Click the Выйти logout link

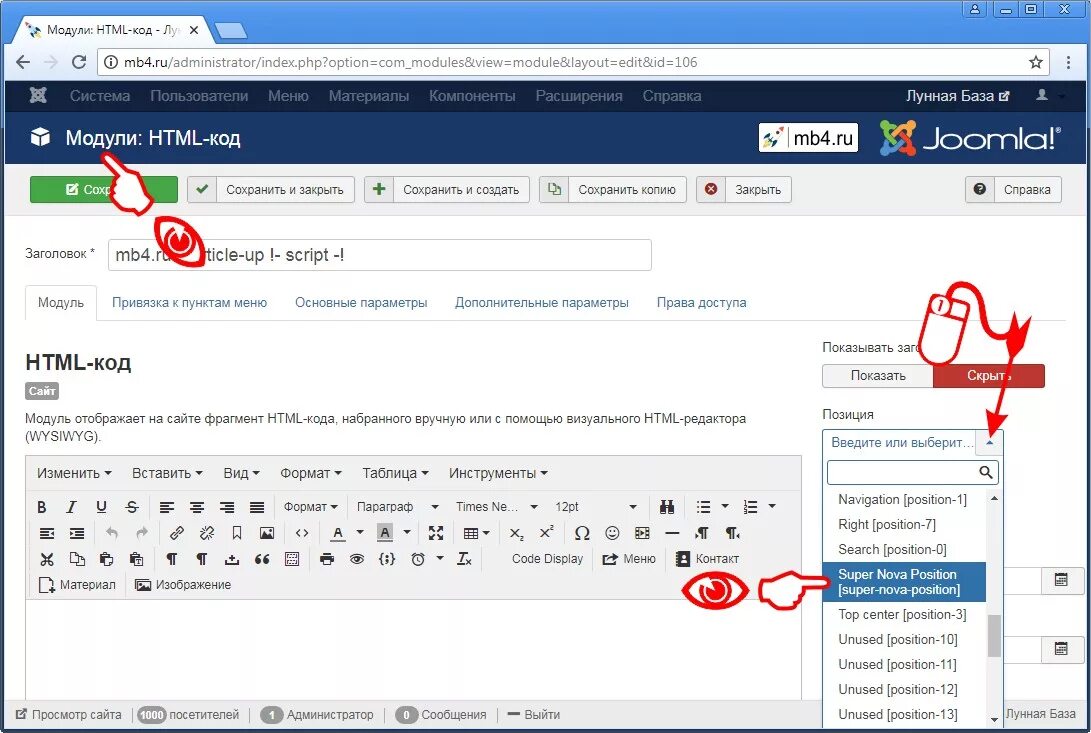pos(534,715)
